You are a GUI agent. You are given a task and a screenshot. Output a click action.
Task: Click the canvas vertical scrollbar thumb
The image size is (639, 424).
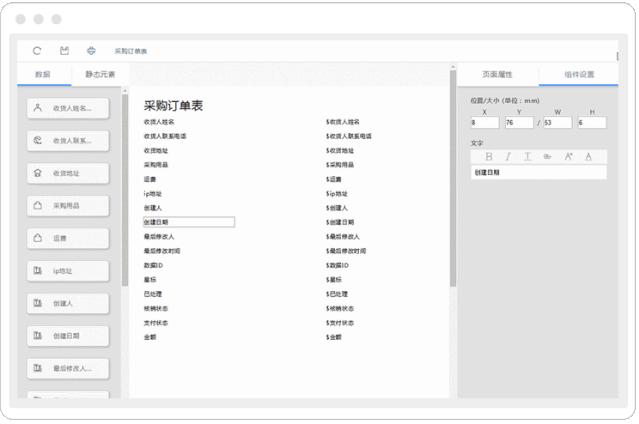point(453,179)
